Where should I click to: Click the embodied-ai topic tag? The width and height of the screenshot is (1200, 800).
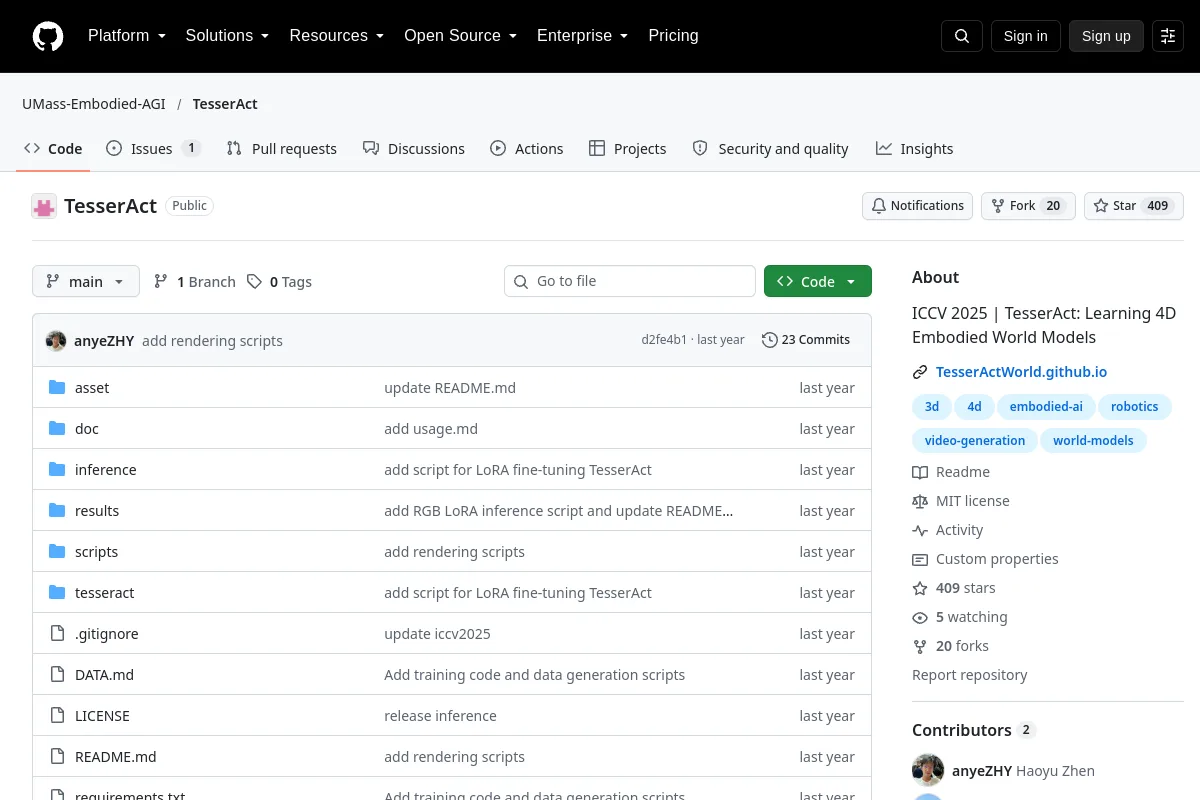tap(1046, 407)
